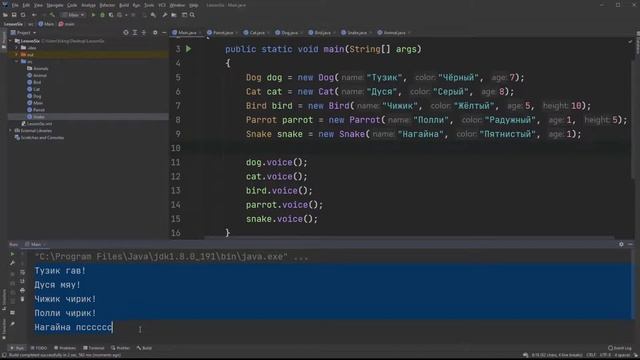The height and width of the screenshot is (360, 640).
Task: Open Project panel gear options
Action: click(x=155, y=32)
